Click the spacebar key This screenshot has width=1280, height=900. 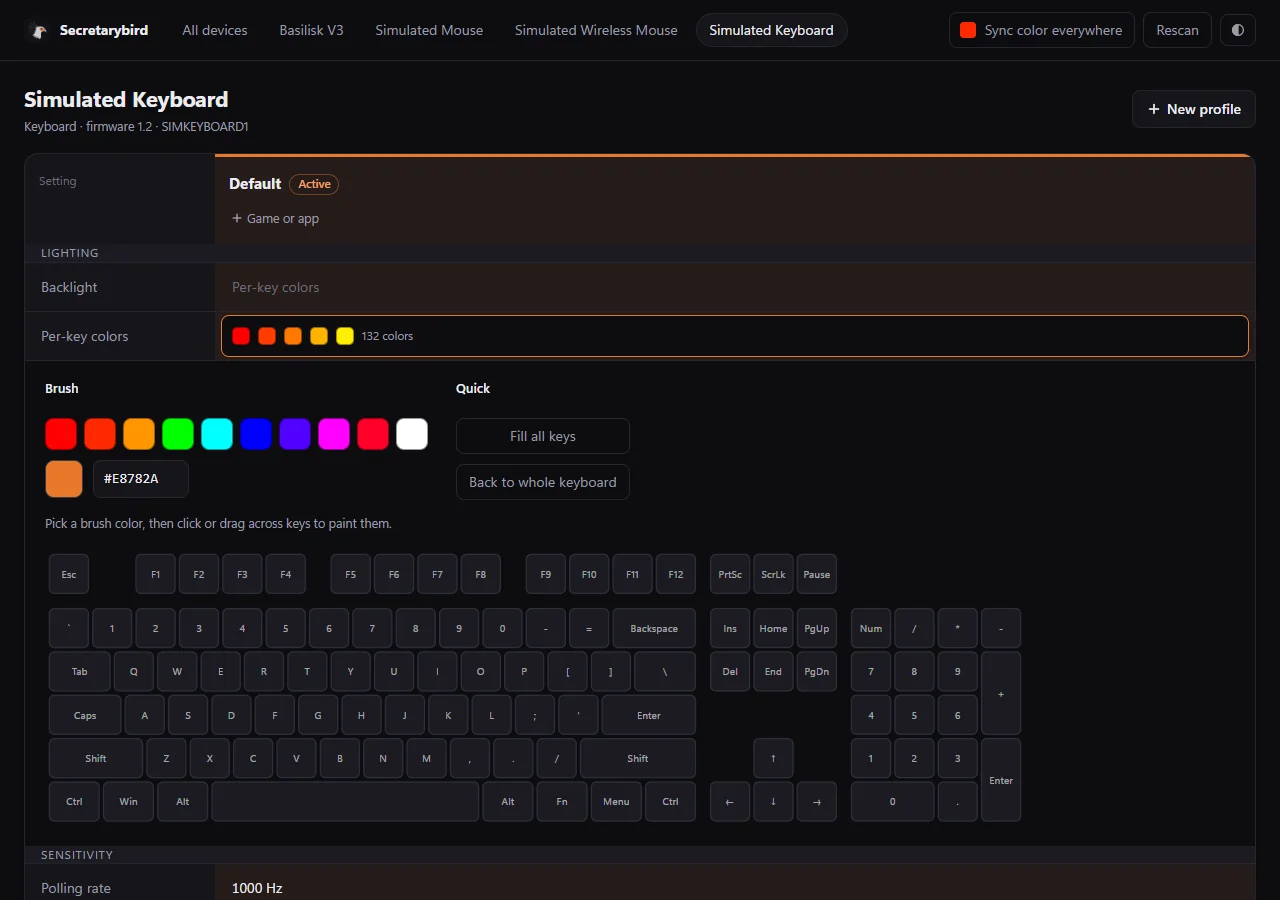tap(345, 801)
